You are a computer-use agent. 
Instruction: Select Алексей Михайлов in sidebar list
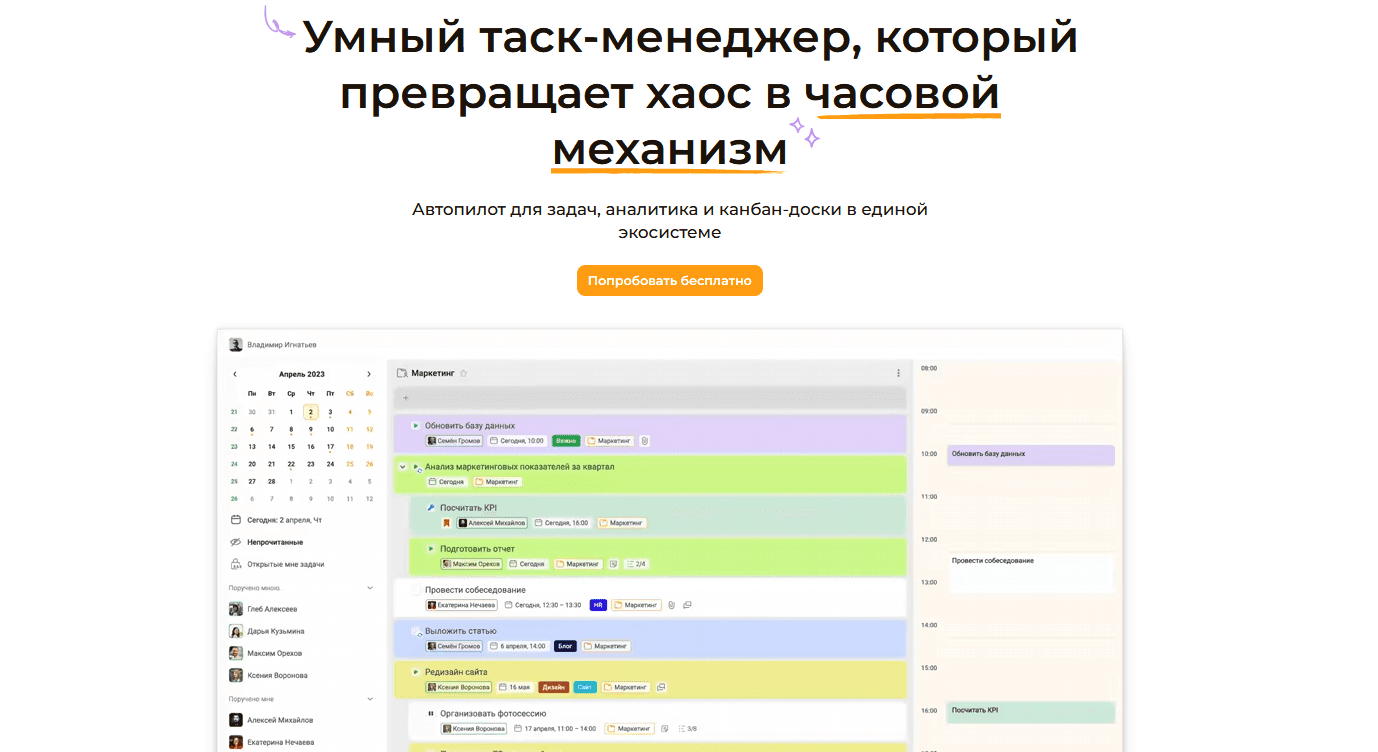(x=271, y=720)
